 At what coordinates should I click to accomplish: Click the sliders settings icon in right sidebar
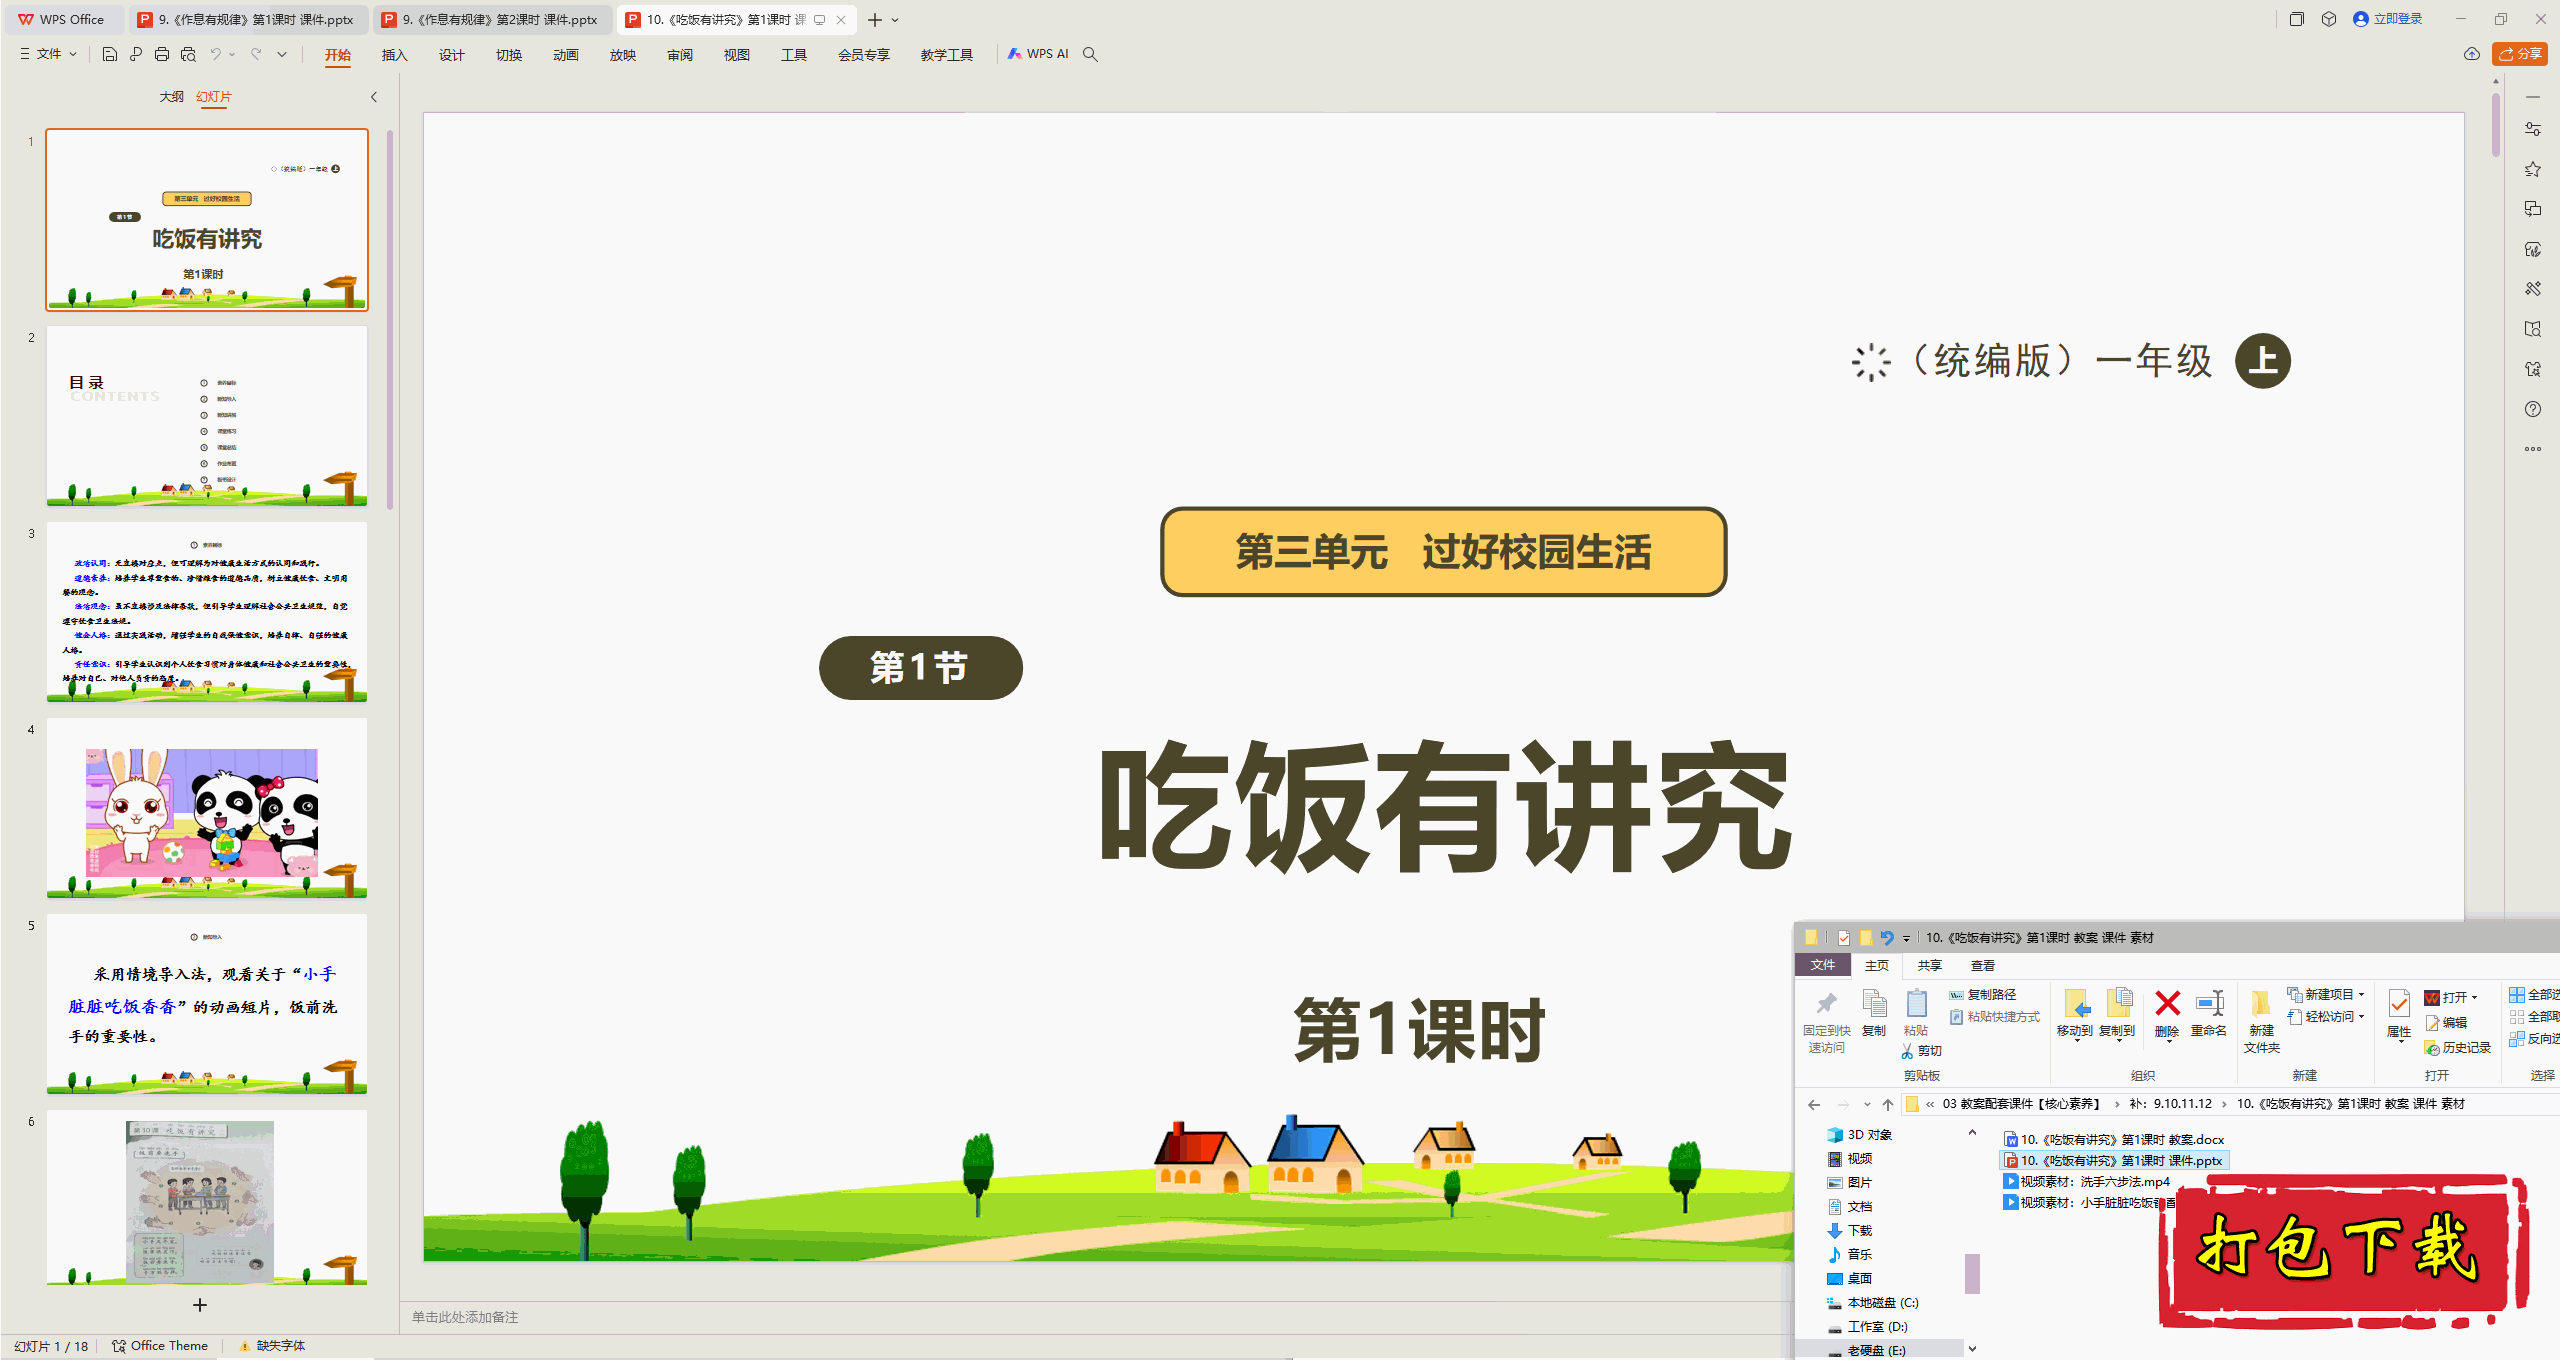[2533, 129]
